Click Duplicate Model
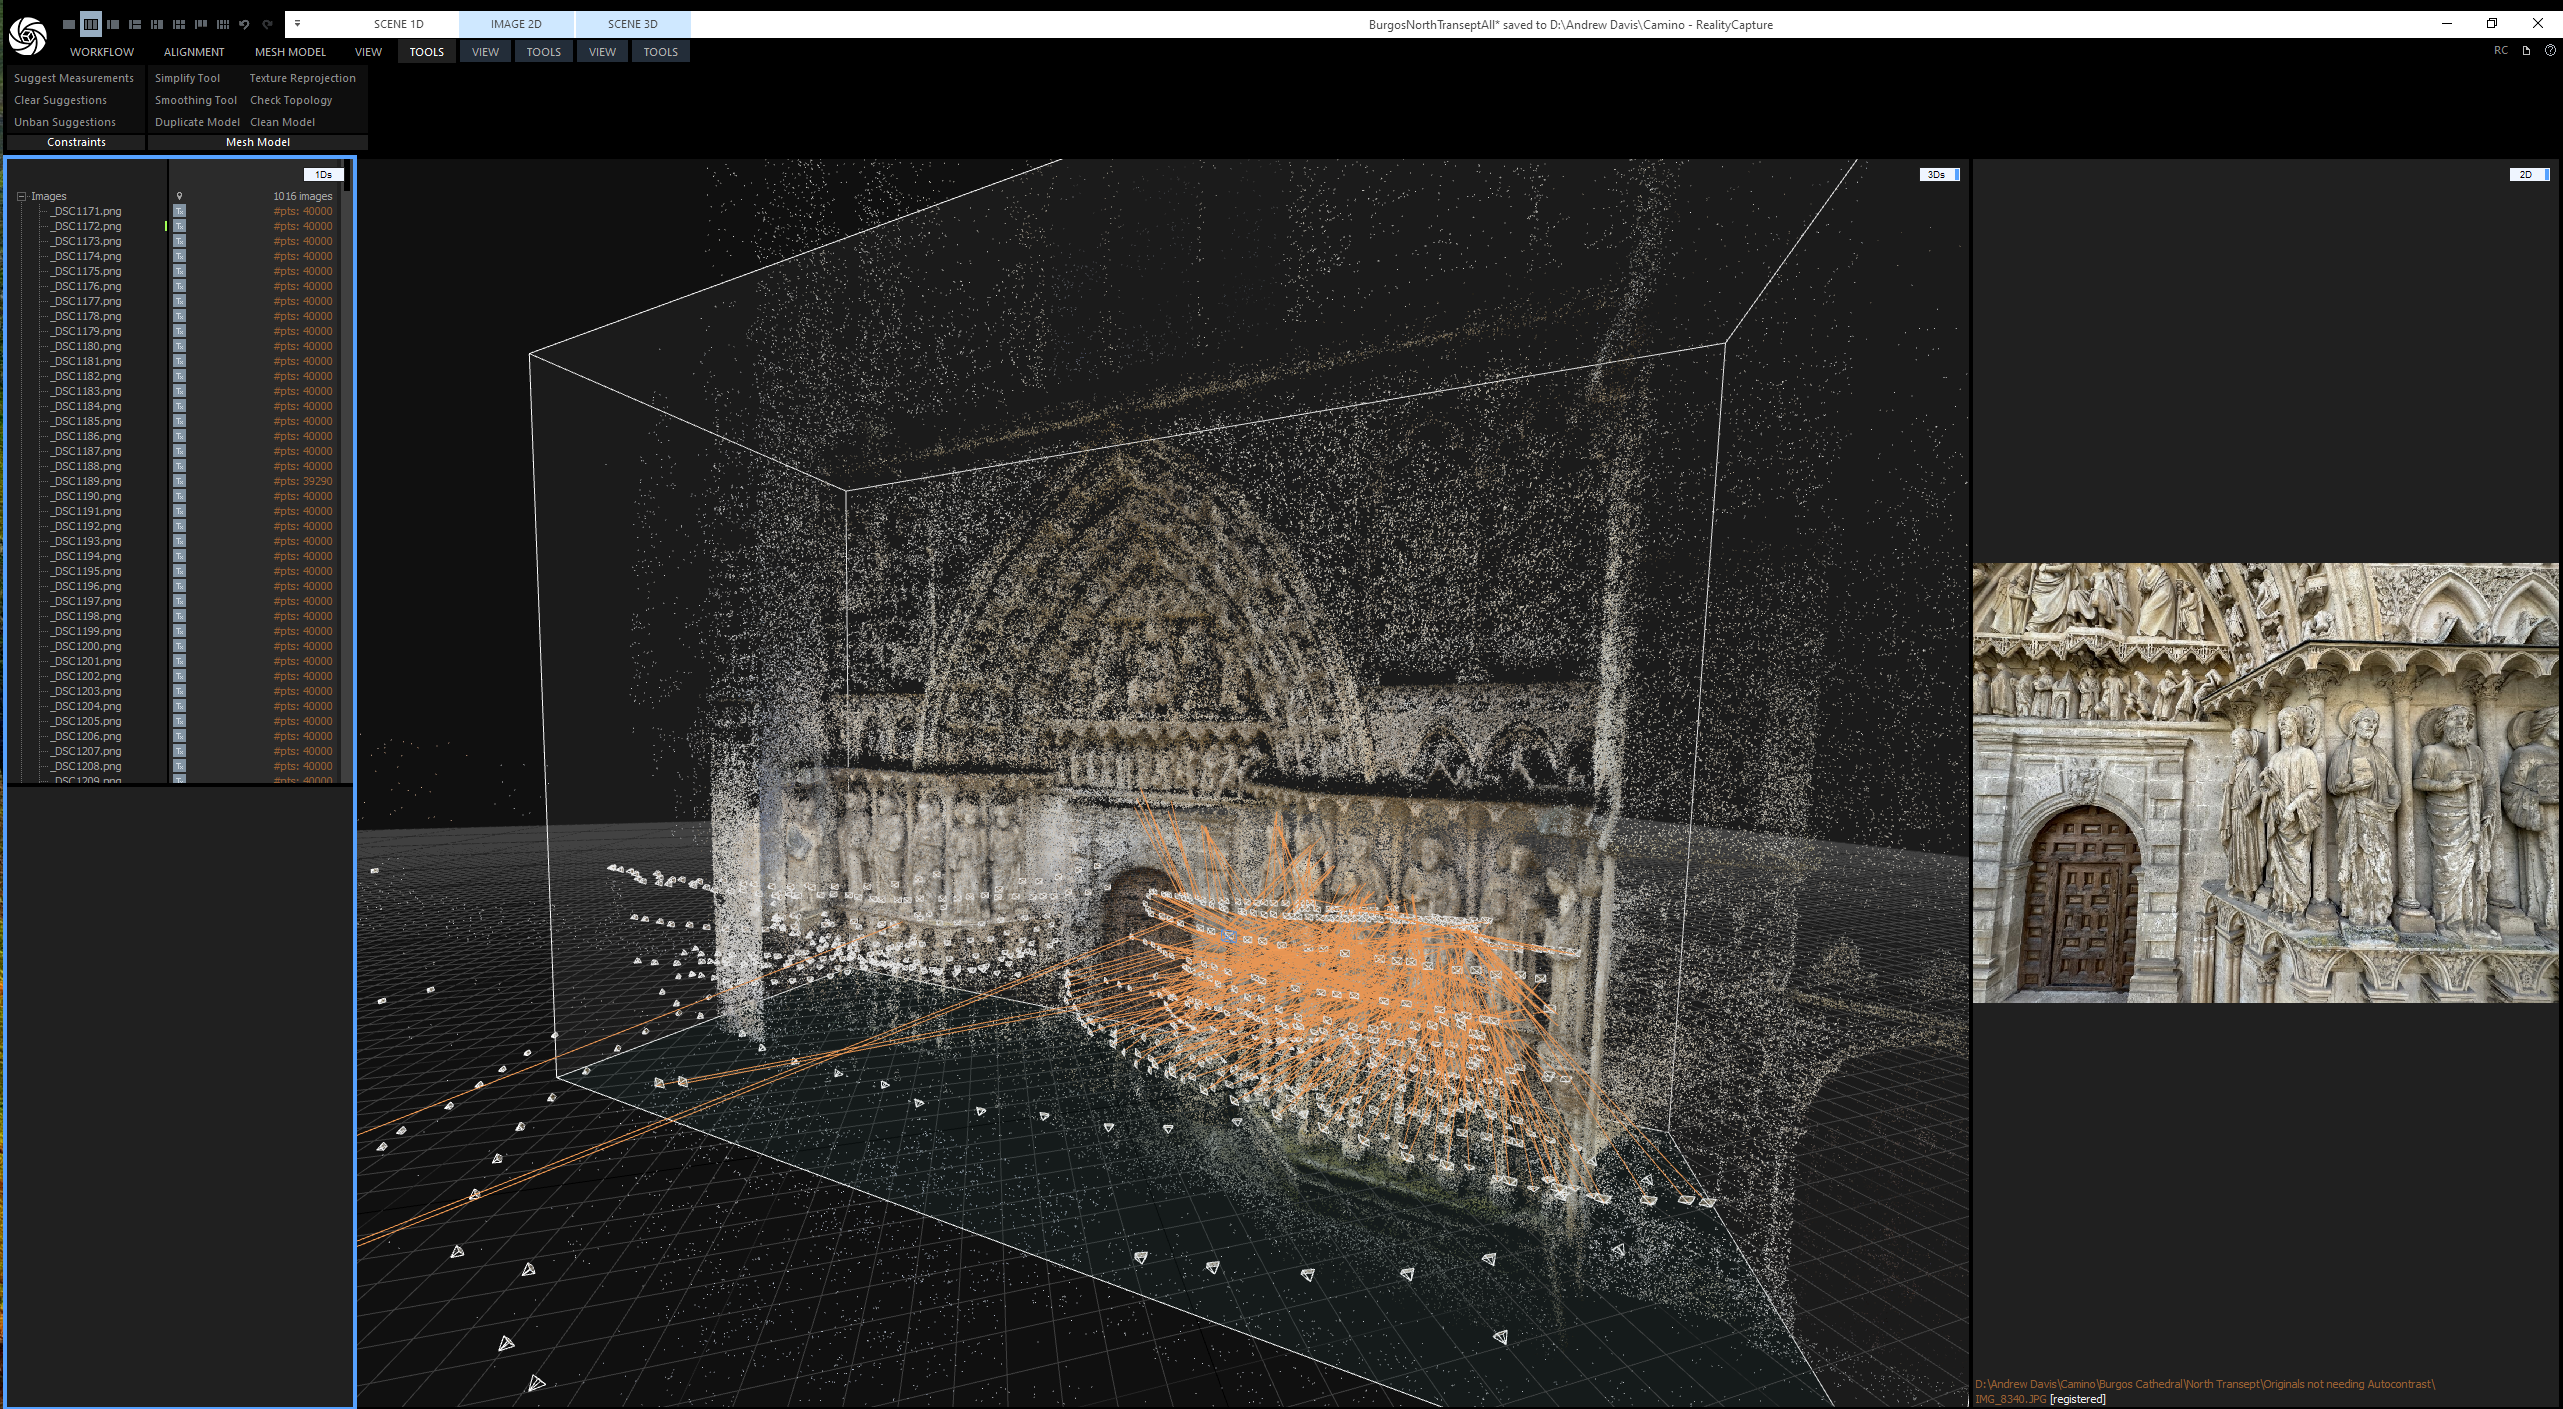 click(197, 122)
